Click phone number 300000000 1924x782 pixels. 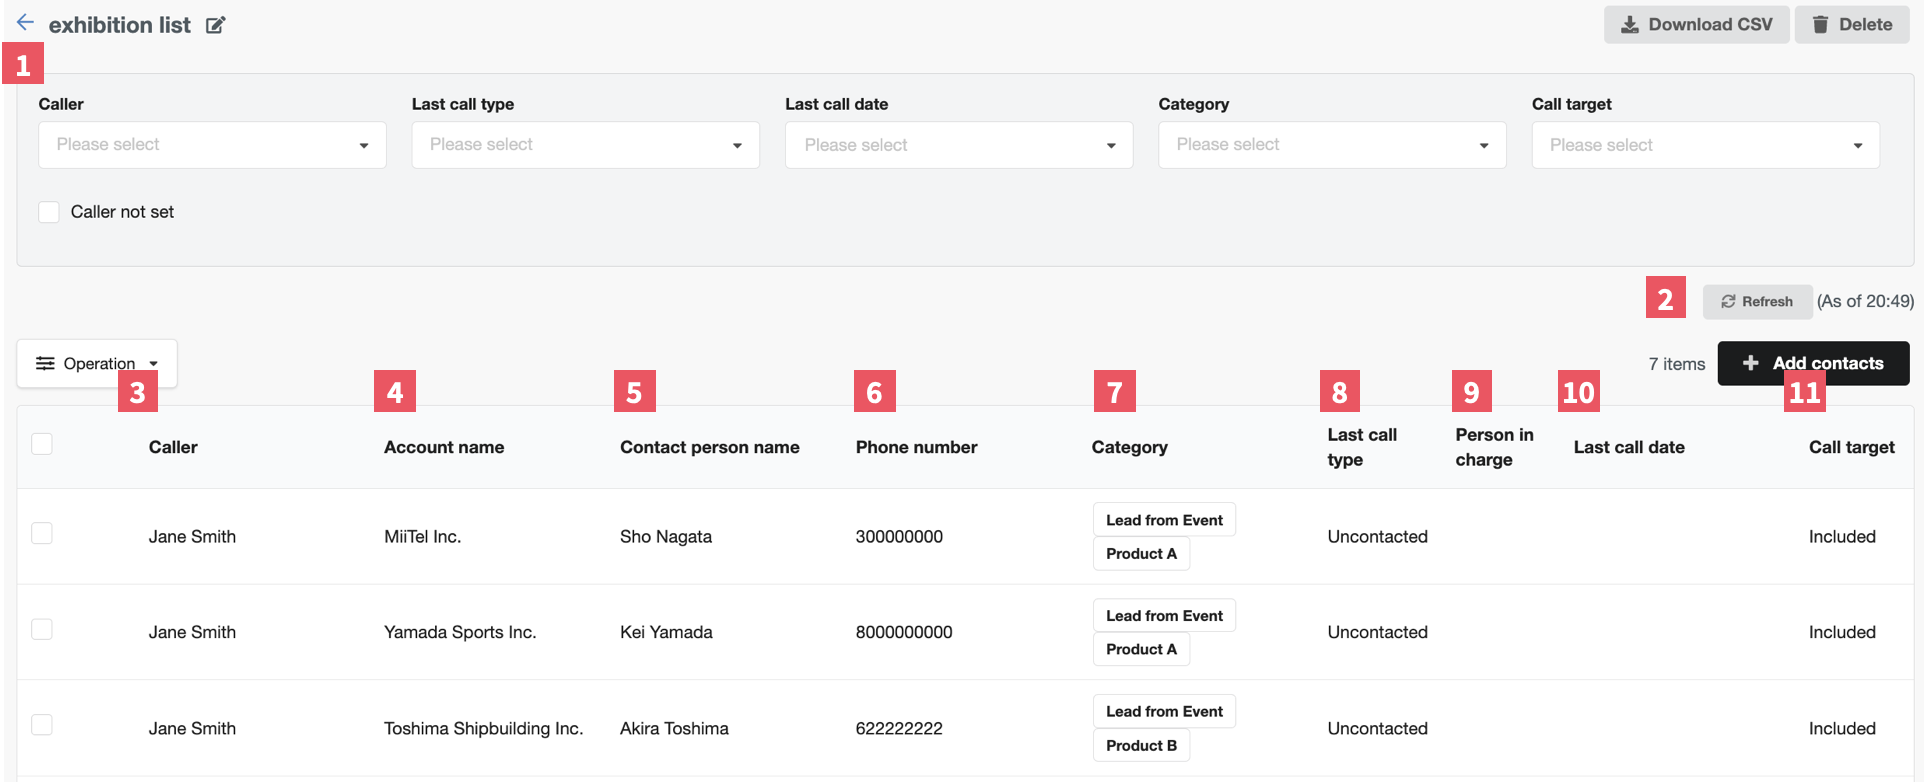pos(899,536)
